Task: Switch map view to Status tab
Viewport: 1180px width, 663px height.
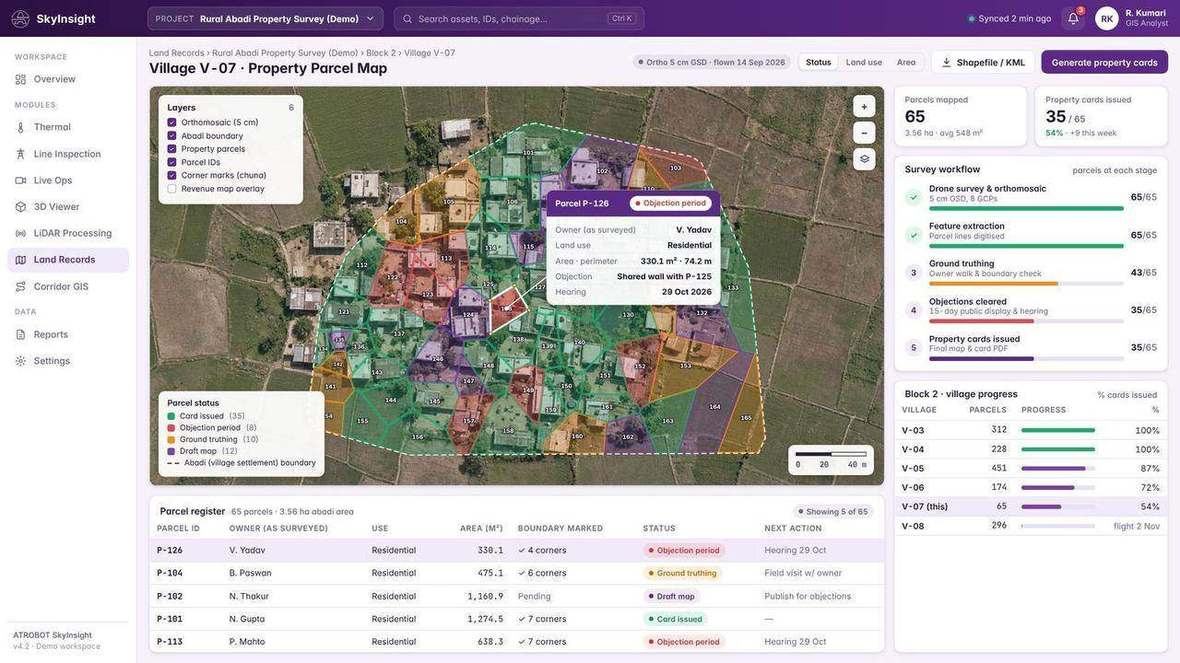Action: pos(818,62)
